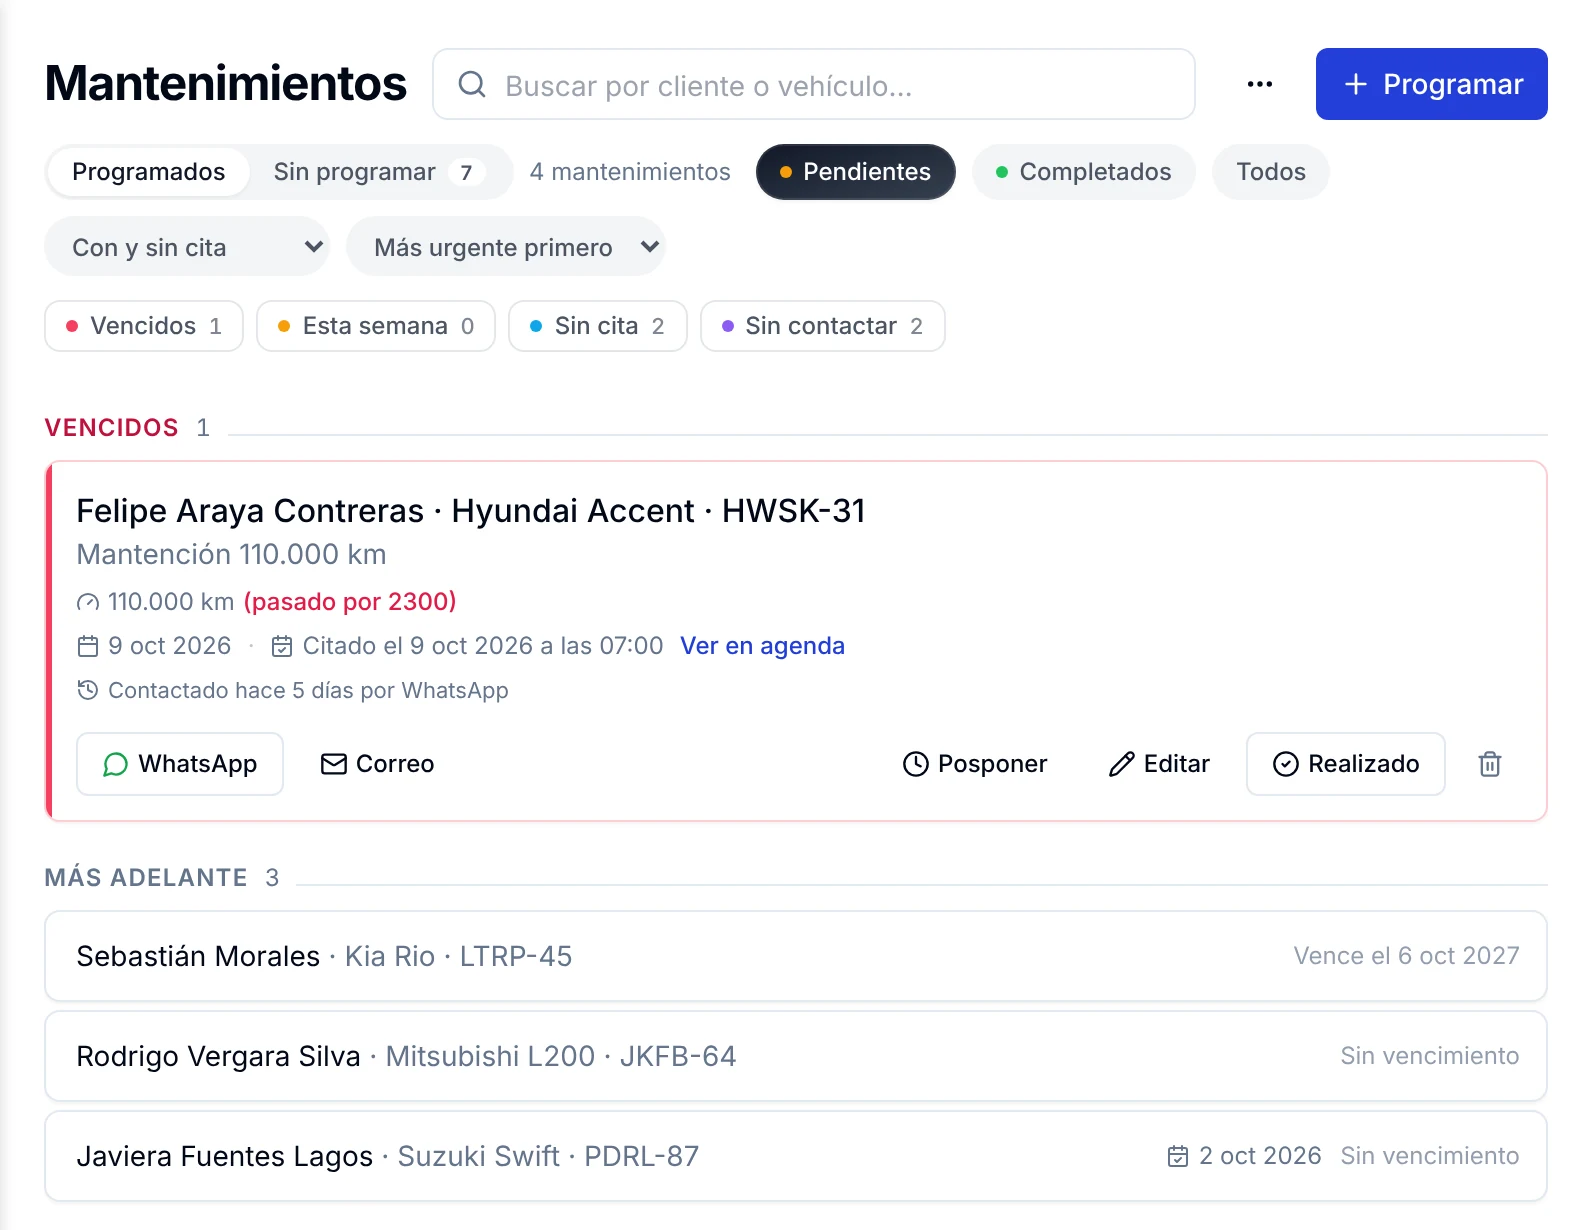Screen dimensions: 1596x1230
Task: Switch to the Sin programar tab
Action: tap(379, 172)
